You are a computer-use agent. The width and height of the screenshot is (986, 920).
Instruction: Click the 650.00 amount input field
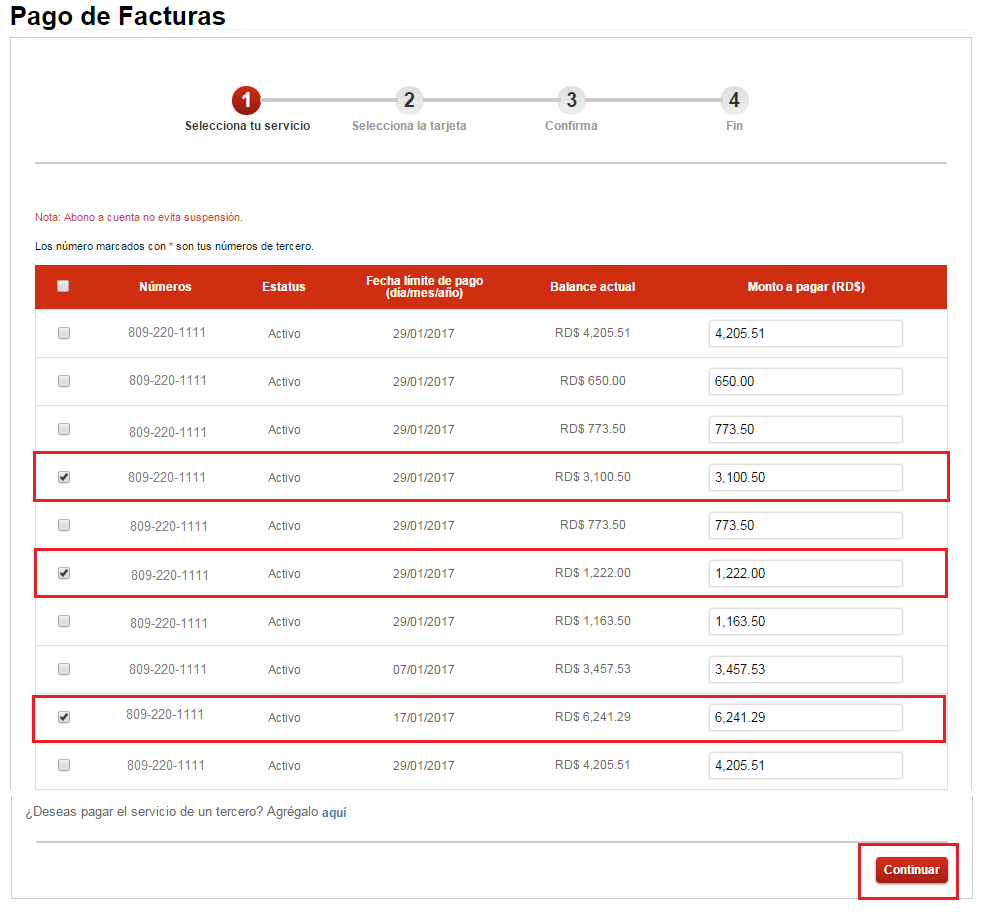pos(806,381)
